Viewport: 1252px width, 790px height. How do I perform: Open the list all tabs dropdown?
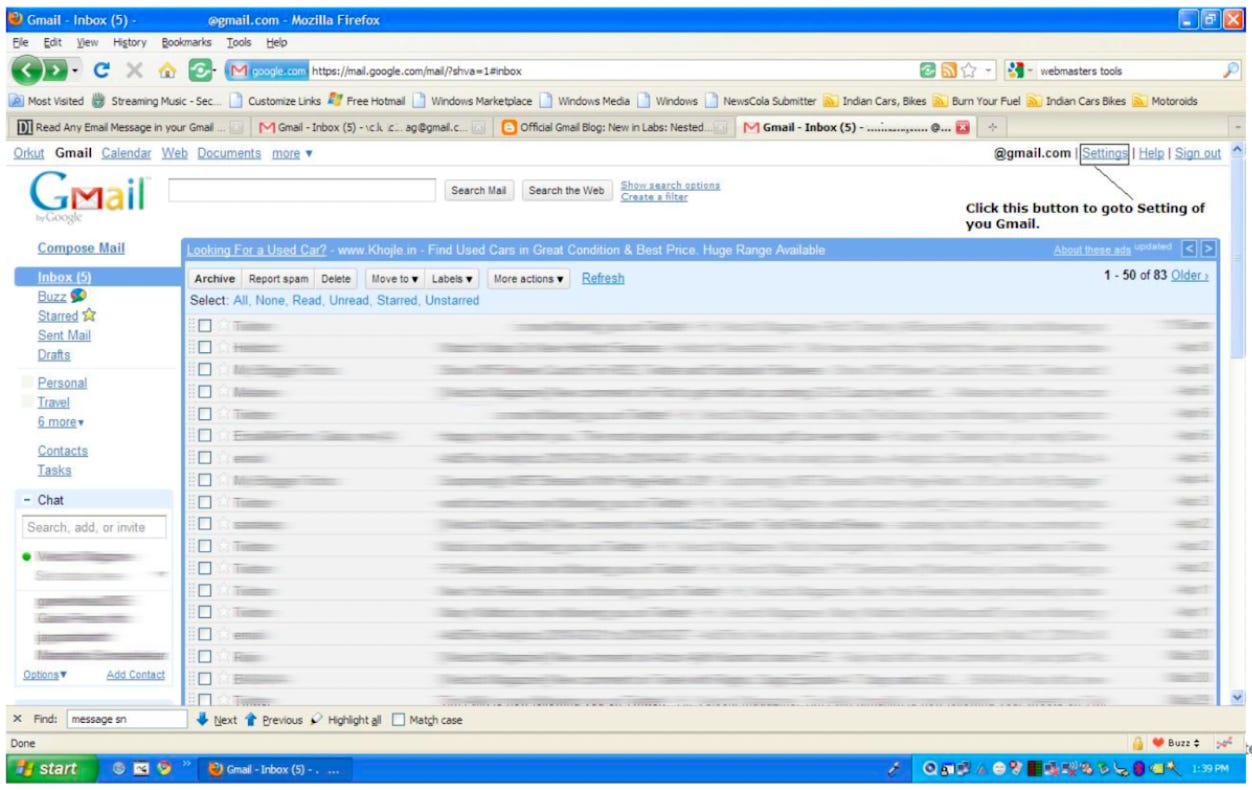pos(1240,128)
